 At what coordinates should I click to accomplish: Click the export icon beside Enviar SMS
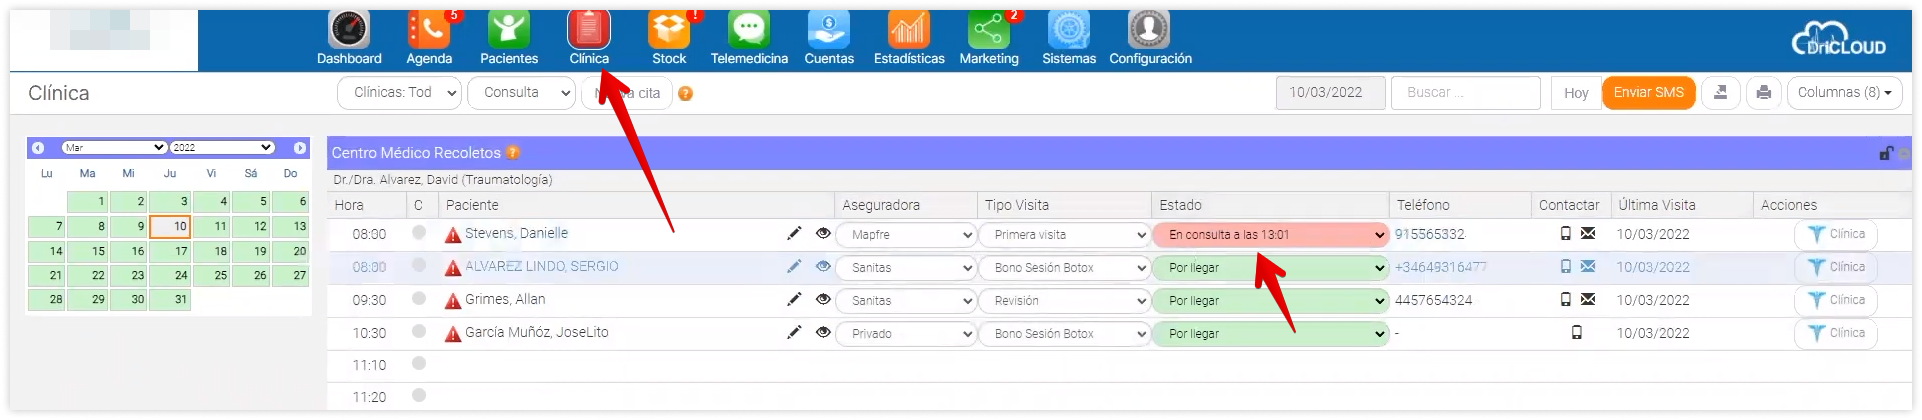1721,93
